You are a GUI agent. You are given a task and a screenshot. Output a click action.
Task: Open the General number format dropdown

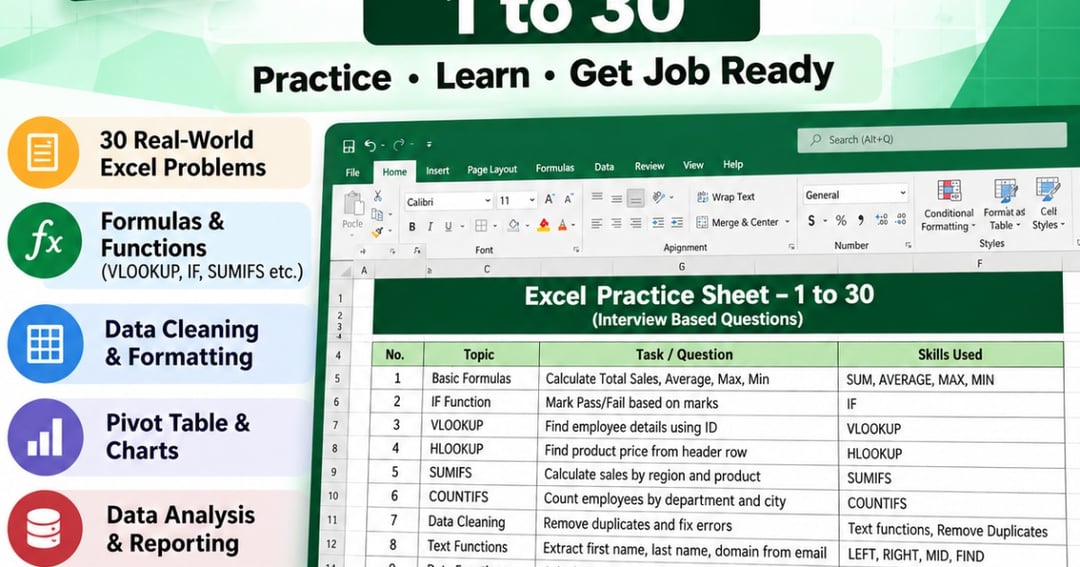click(902, 194)
